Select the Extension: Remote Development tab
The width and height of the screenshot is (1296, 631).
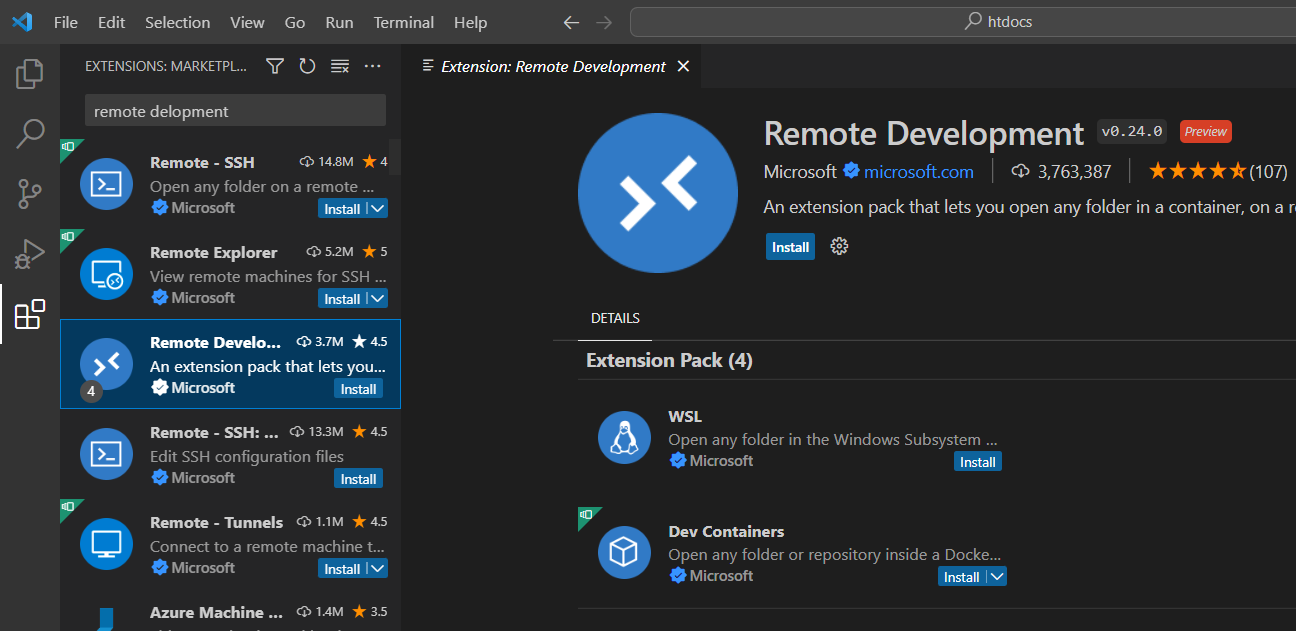click(x=552, y=66)
